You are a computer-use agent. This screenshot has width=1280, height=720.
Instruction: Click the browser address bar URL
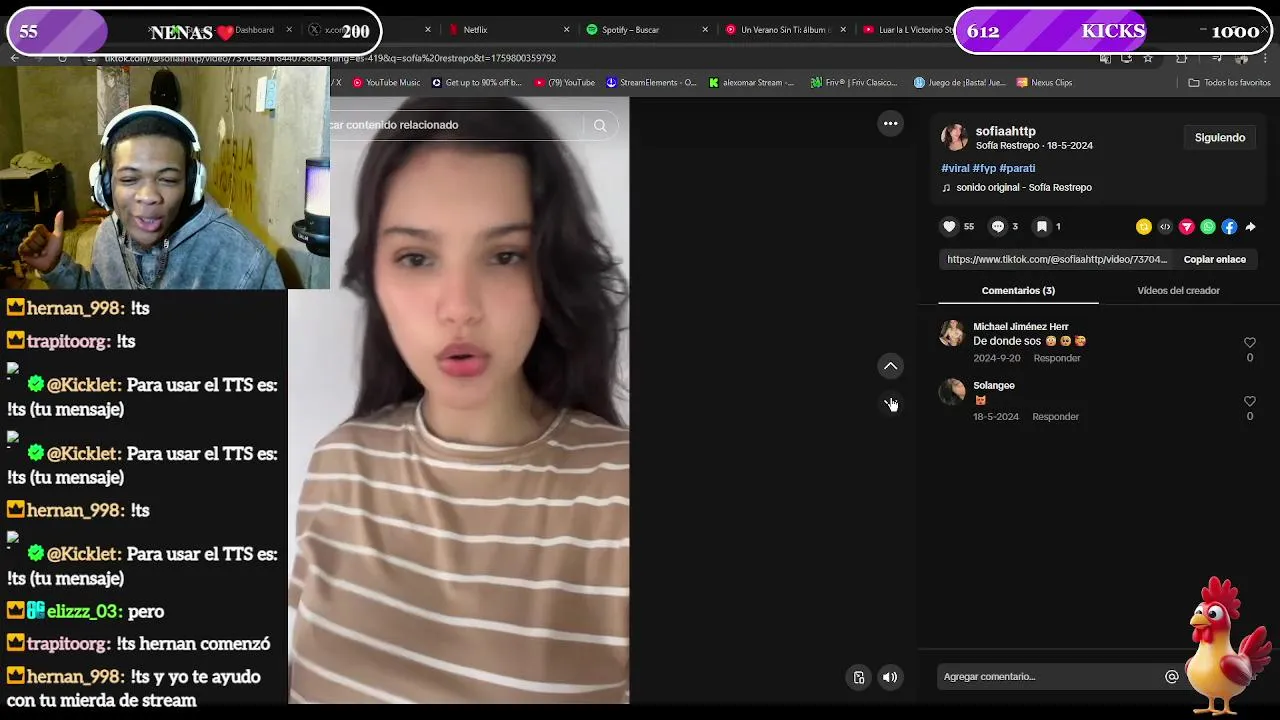coord(330,58)
